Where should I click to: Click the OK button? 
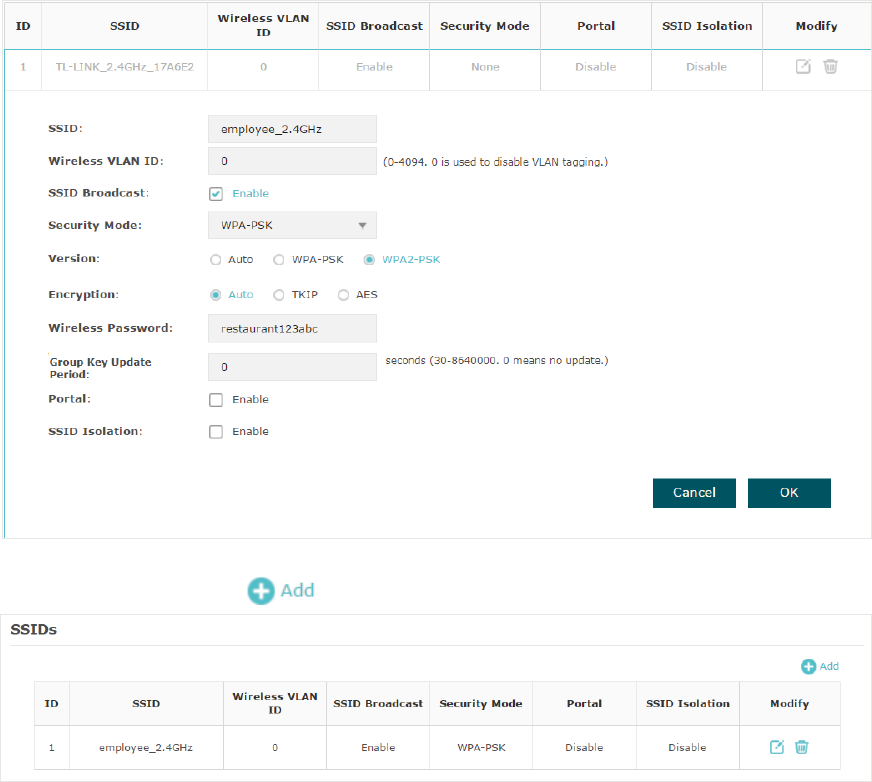(789, 493)
